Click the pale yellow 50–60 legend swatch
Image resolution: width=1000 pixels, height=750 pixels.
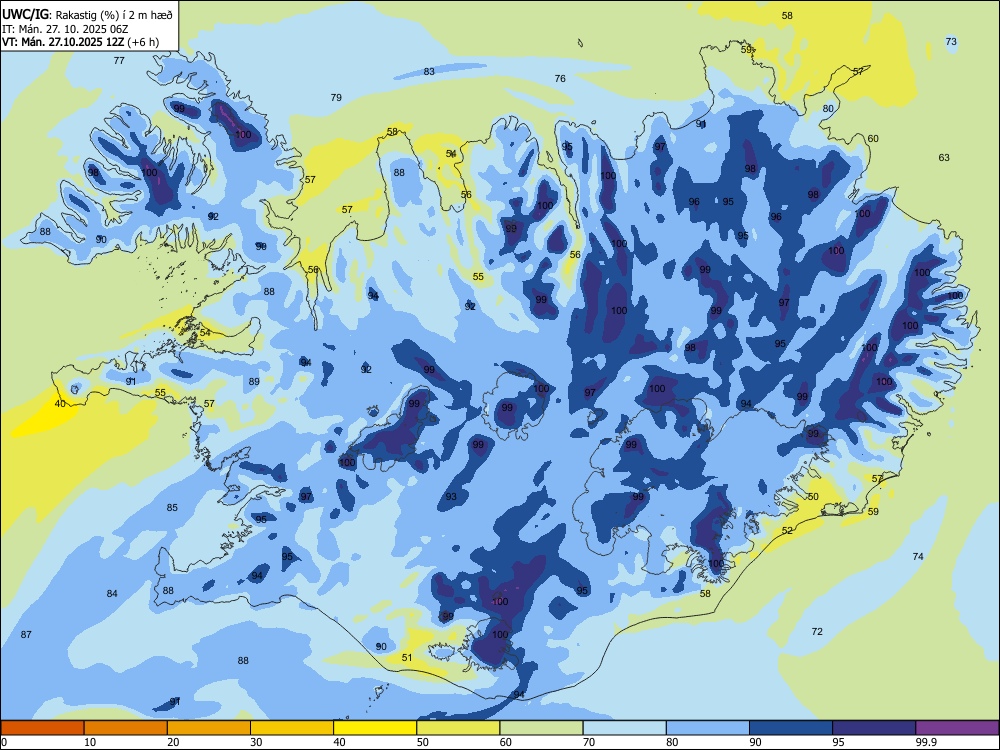point(458,728)
